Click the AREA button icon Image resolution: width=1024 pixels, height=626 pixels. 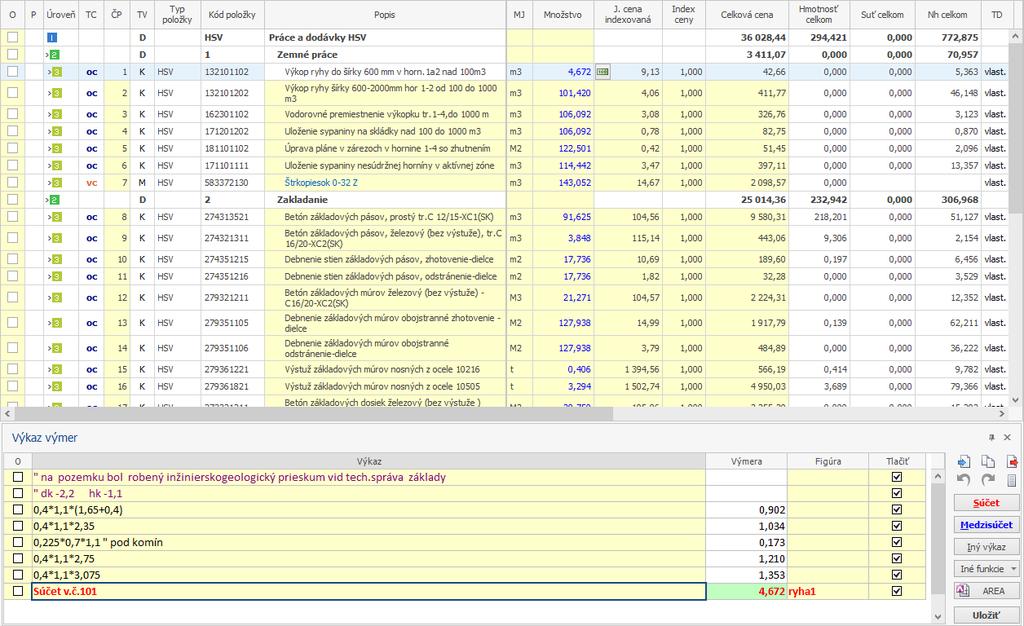coord(963,590)
